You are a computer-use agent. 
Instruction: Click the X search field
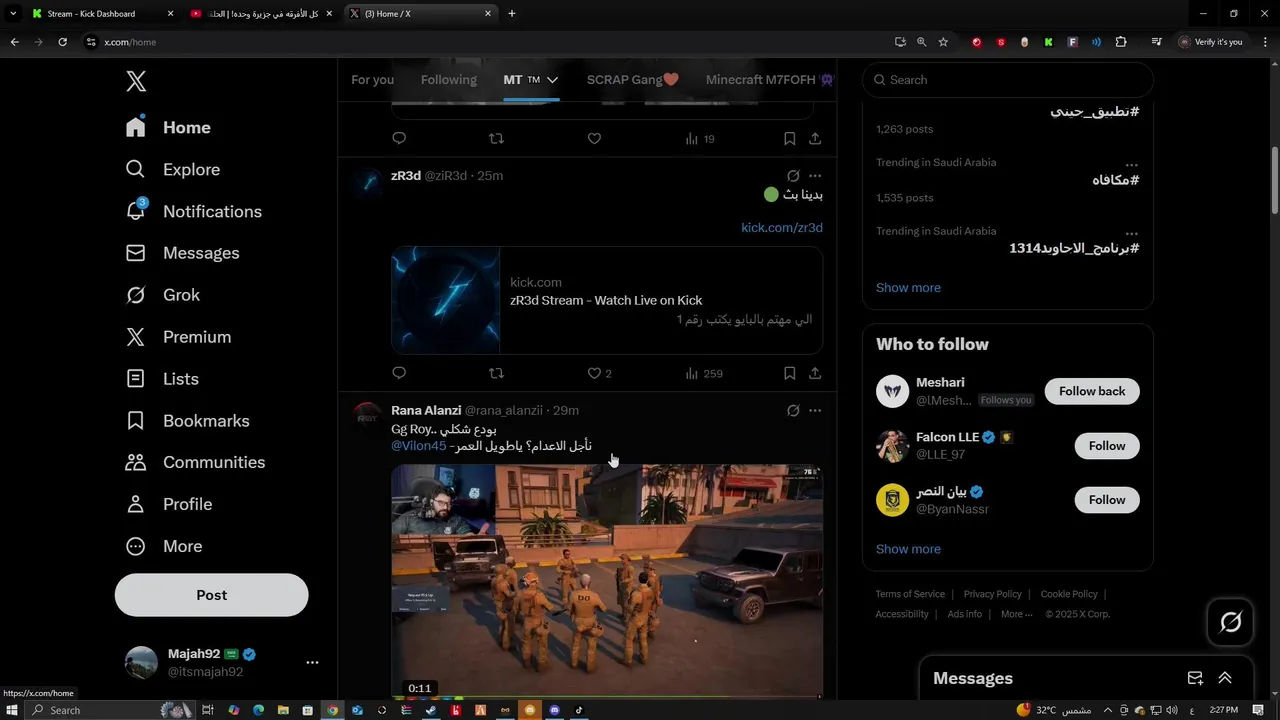coord(1008,80)
